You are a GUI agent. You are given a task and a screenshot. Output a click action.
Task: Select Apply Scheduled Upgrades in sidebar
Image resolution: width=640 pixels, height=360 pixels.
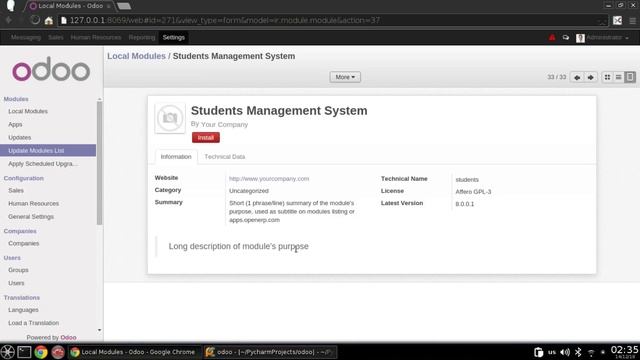click(x=43, y=164)
